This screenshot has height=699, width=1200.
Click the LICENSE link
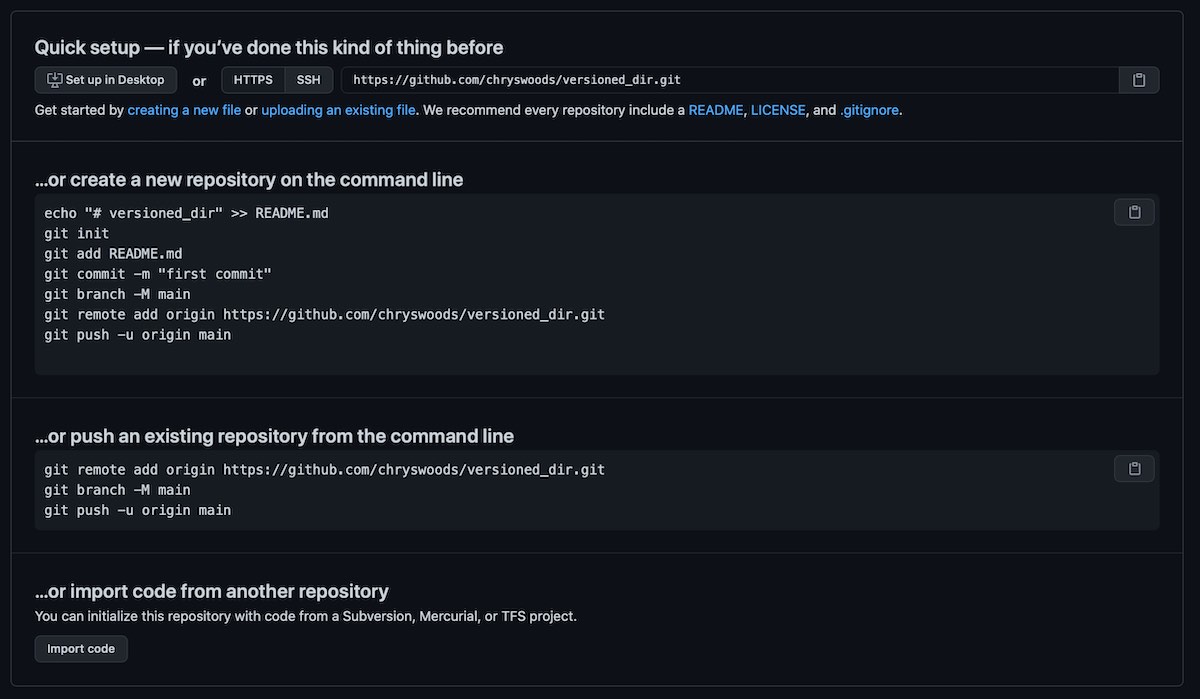pyautogui.click(x=778, y=110)
